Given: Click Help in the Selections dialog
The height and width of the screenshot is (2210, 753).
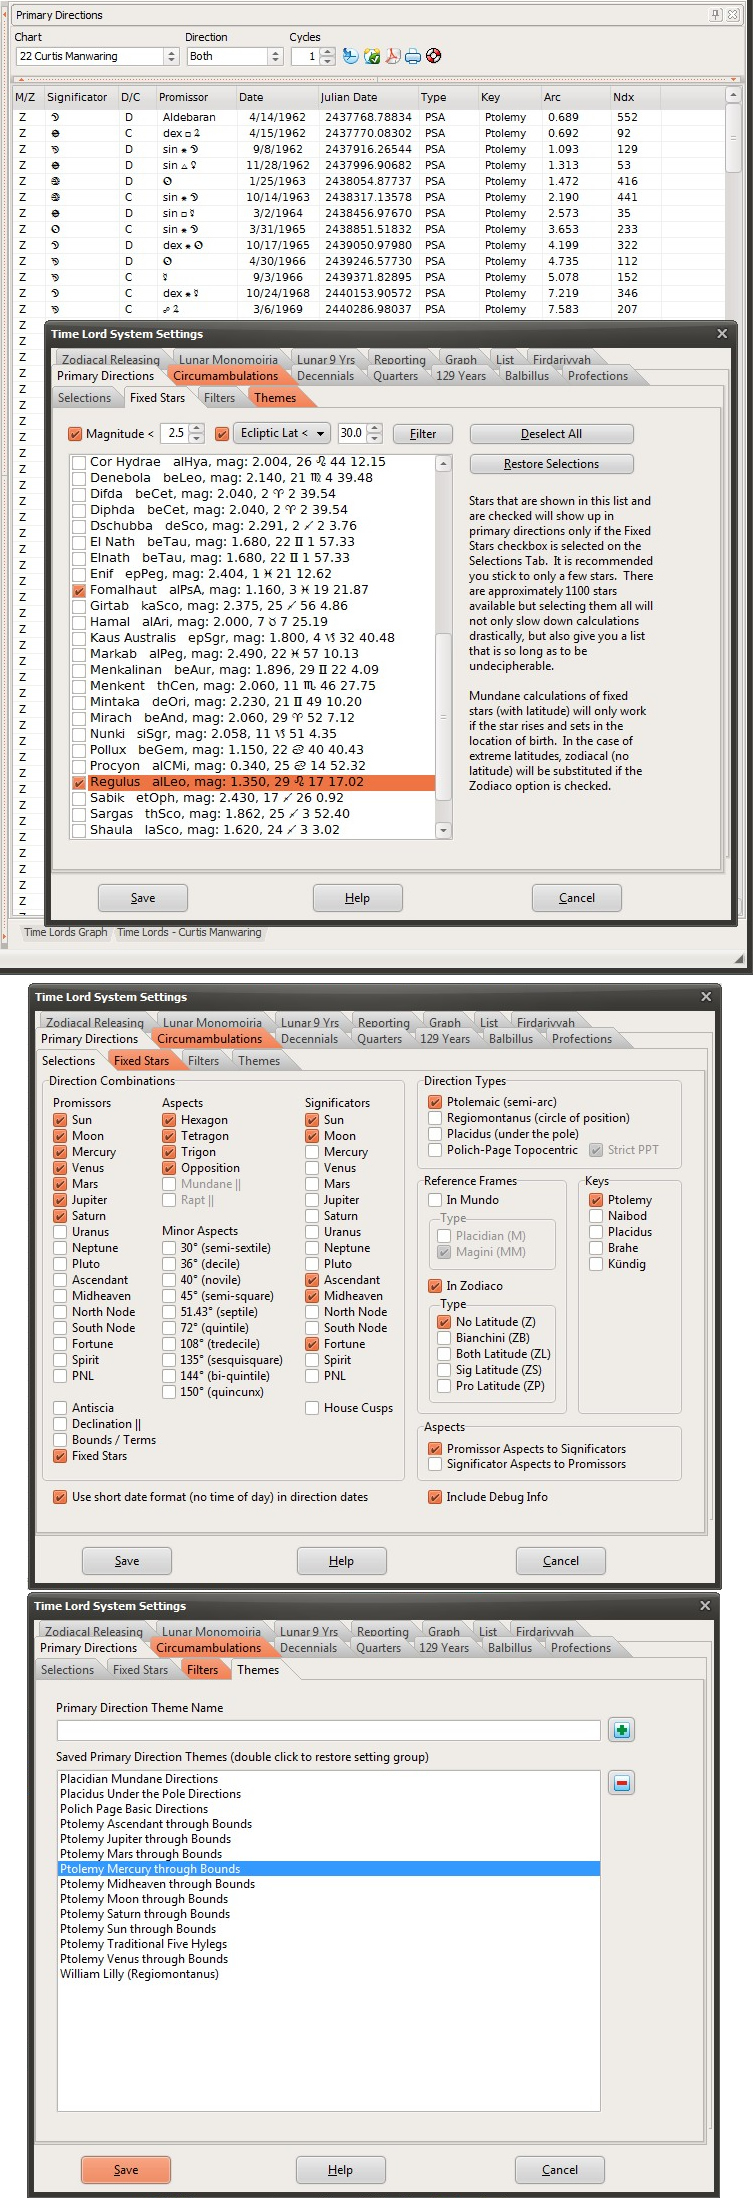Looking at the screenshot, I should coord(342,1561).
